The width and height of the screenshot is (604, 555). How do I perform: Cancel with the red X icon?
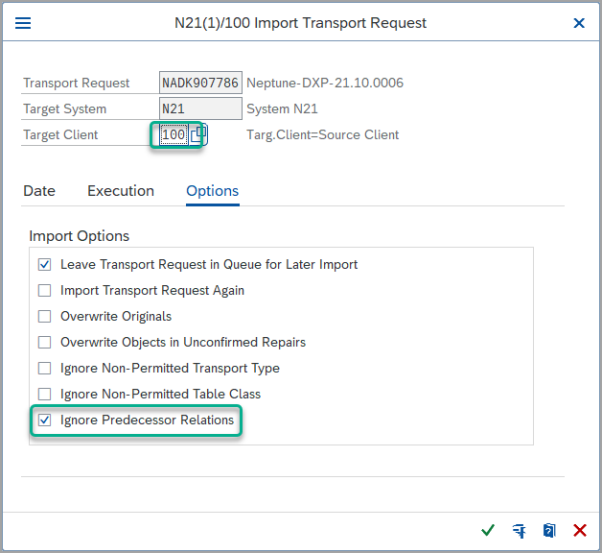581,532
